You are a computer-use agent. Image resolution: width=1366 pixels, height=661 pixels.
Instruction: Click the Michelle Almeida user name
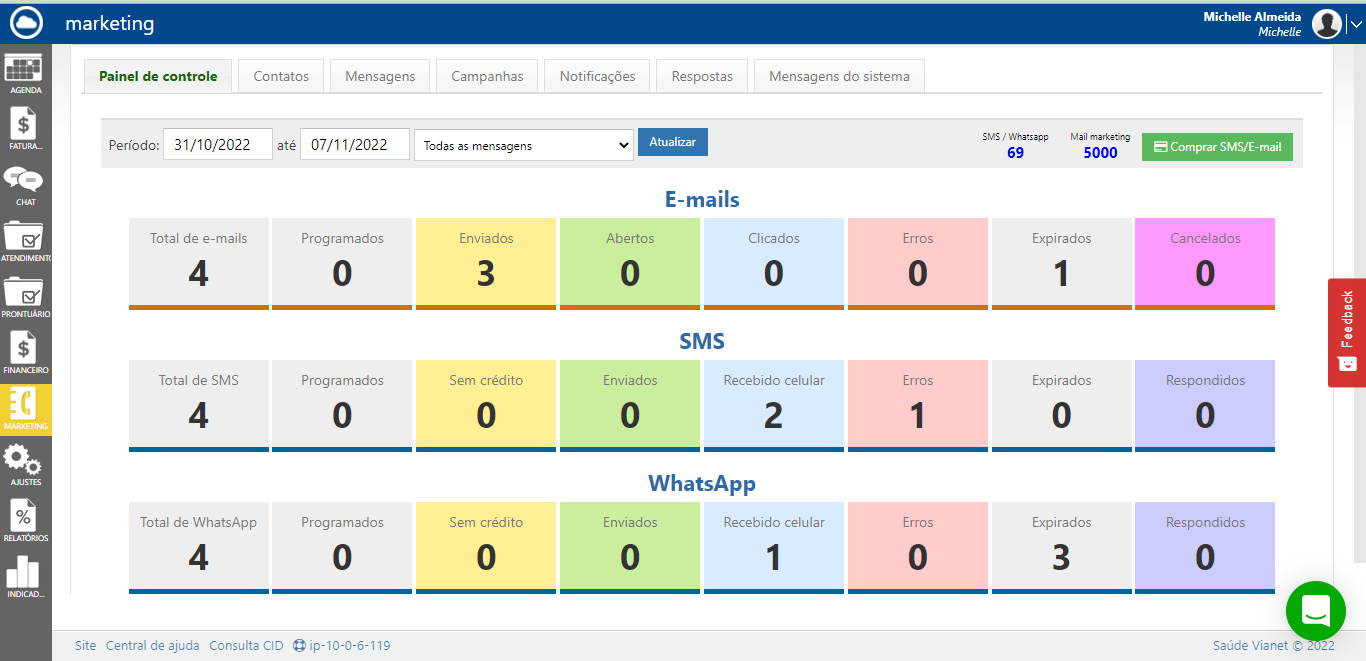click(x=1252, y=17)
